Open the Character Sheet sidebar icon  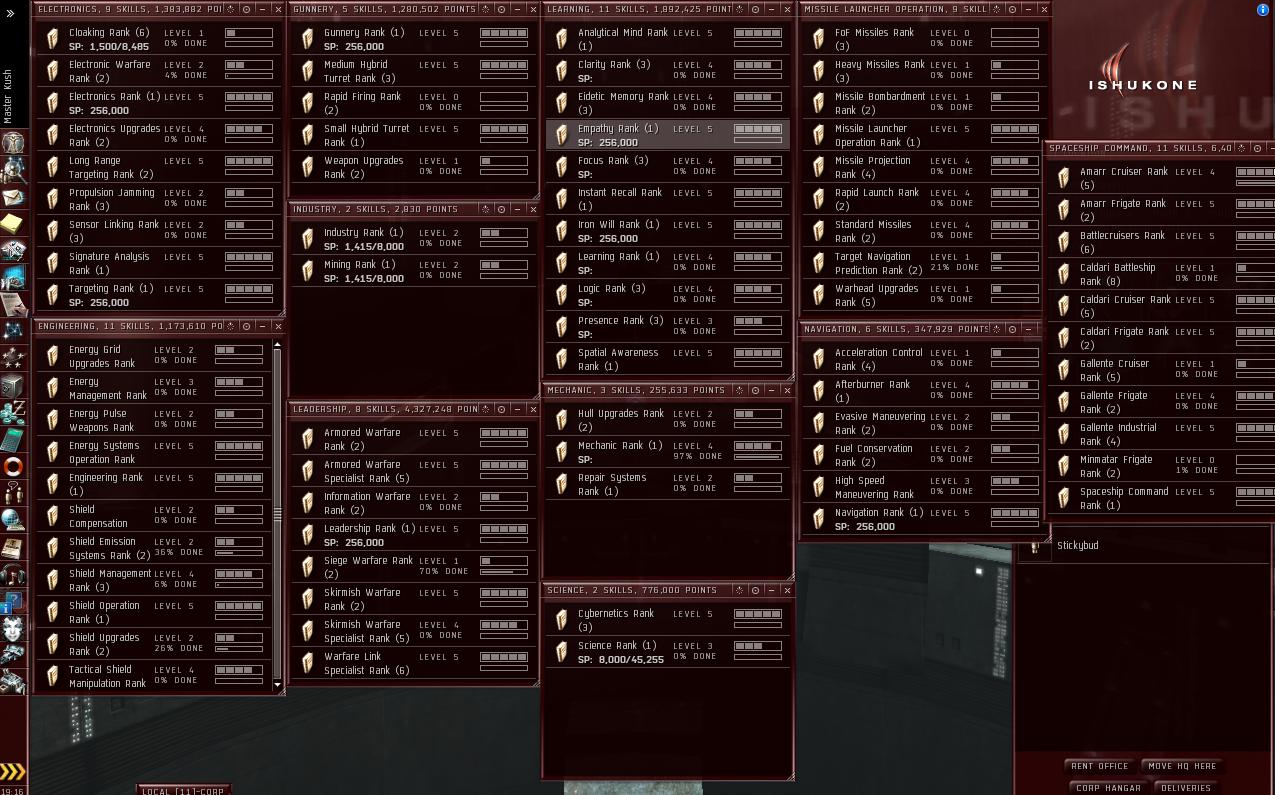tap(13, 141)
